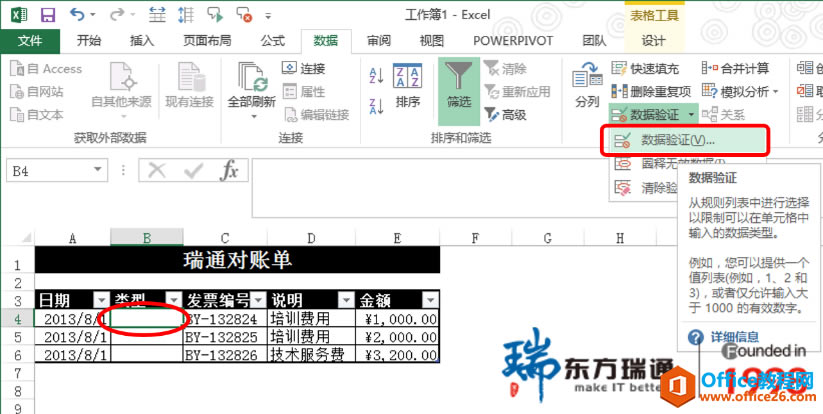The height and width of the screenshot is (414, 823).
Task: Switch to the 开始 ribbon tab
Action: point(89,41)
